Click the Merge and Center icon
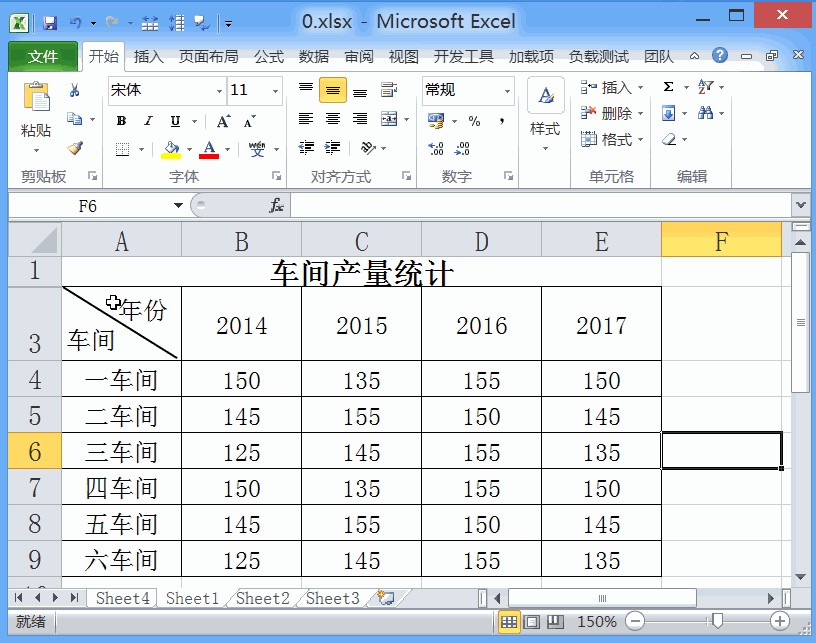 tap(390, 120)
